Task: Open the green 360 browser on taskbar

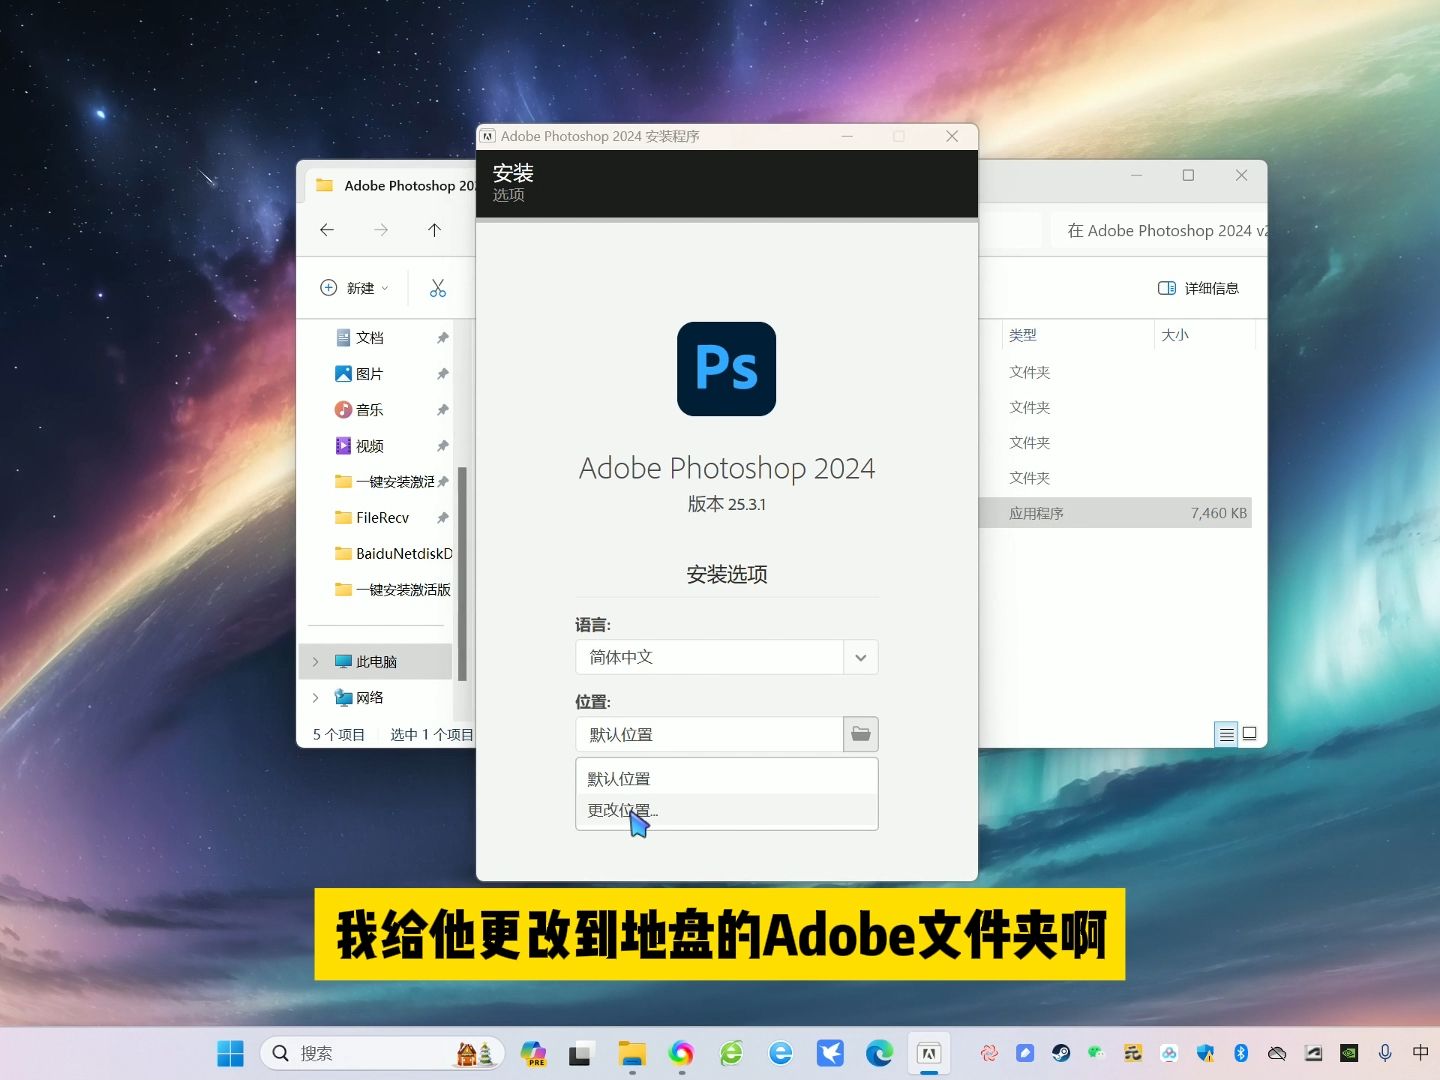Action: [731, 1053]
